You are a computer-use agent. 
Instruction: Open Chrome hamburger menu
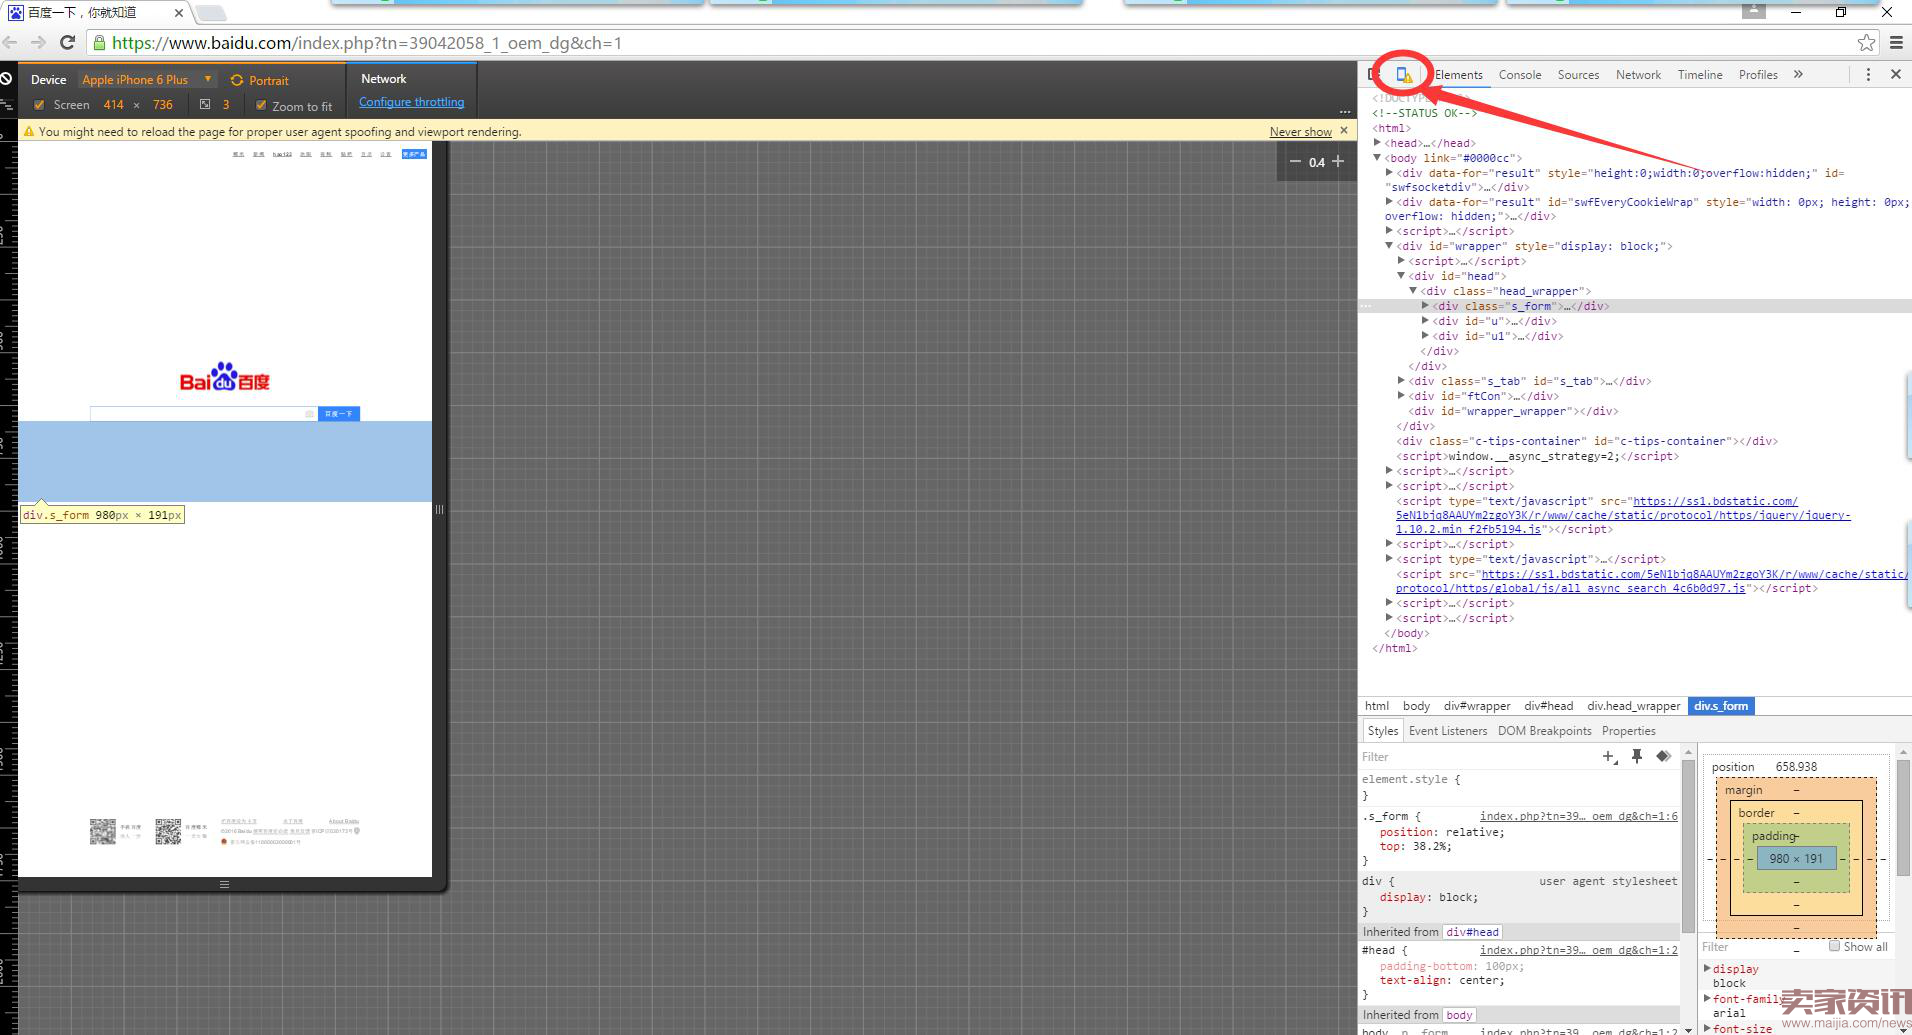(1896, 42)
